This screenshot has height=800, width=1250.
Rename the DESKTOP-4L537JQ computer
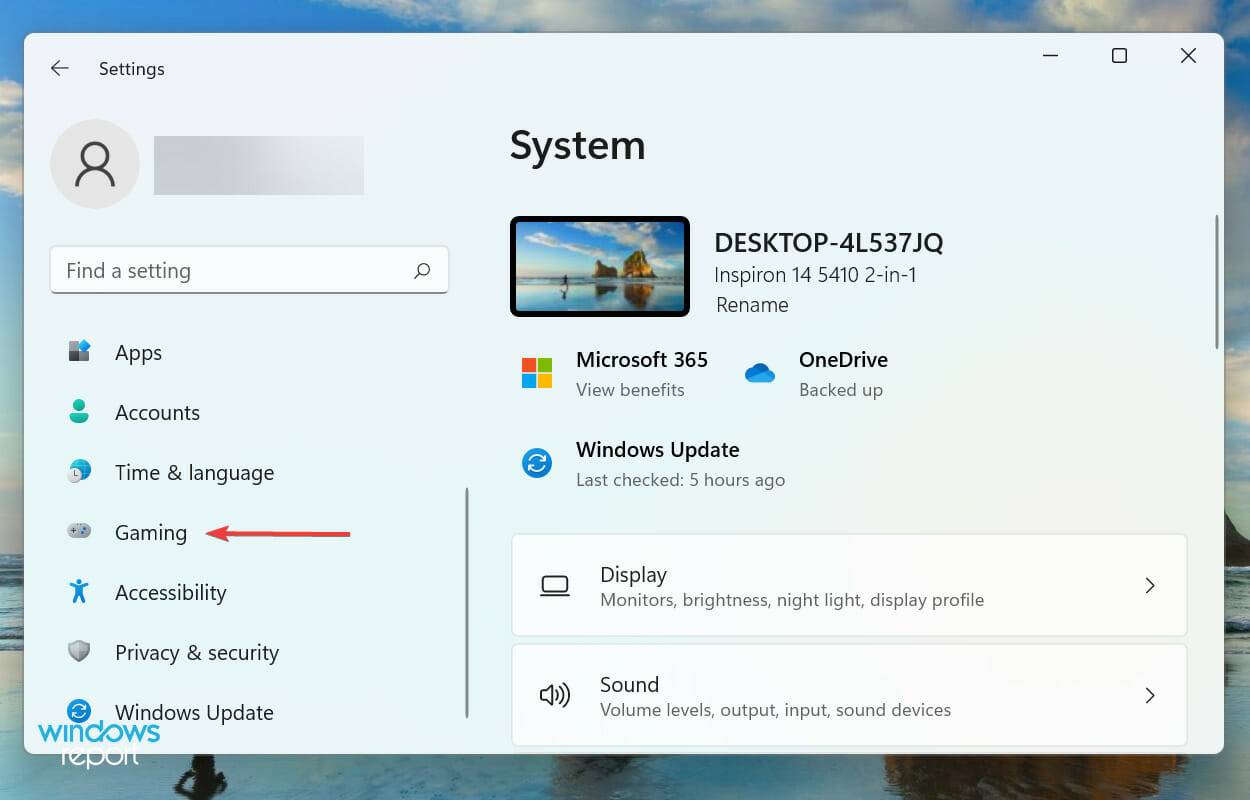(751, 305)
